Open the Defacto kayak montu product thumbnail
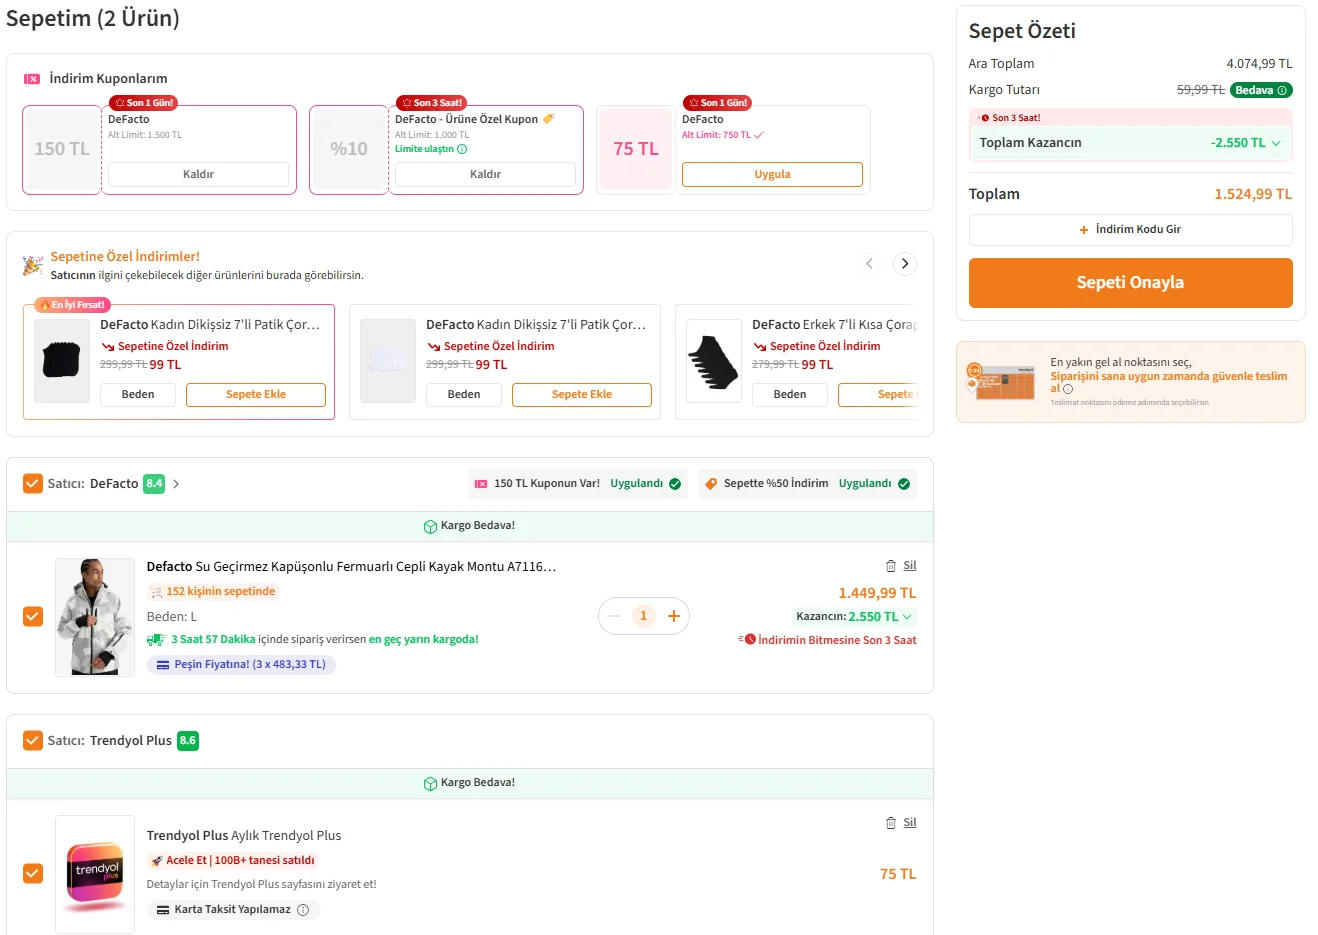Screen dimensions: 1318x935 click(x=95, y=617)
